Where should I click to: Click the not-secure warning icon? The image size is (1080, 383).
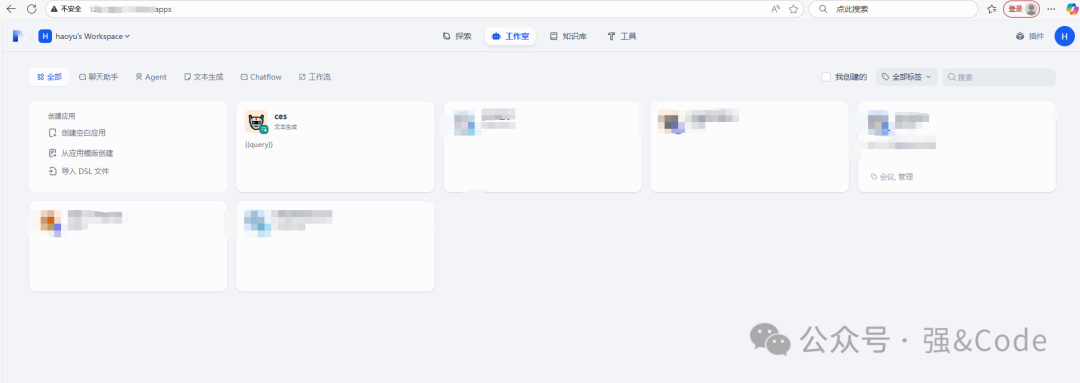point(54,9)
